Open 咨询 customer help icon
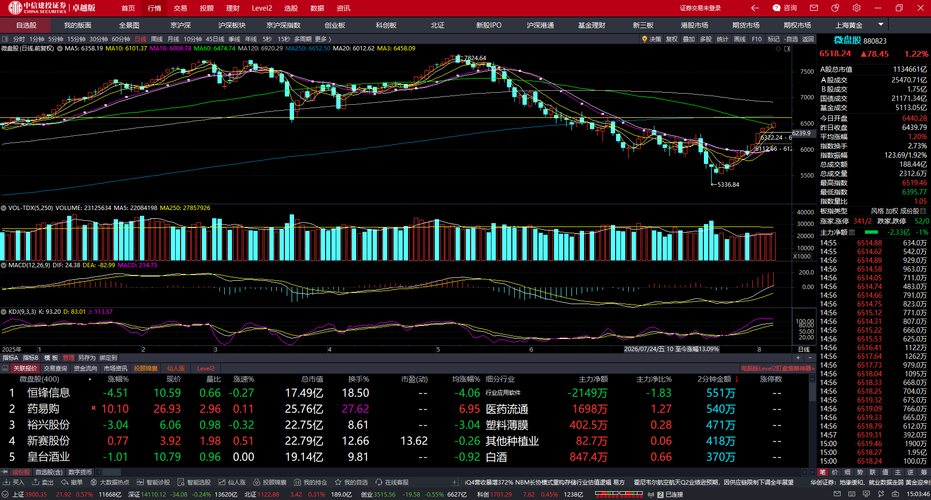The height and width of the screenshot is (500, 931). coord(784,8)
